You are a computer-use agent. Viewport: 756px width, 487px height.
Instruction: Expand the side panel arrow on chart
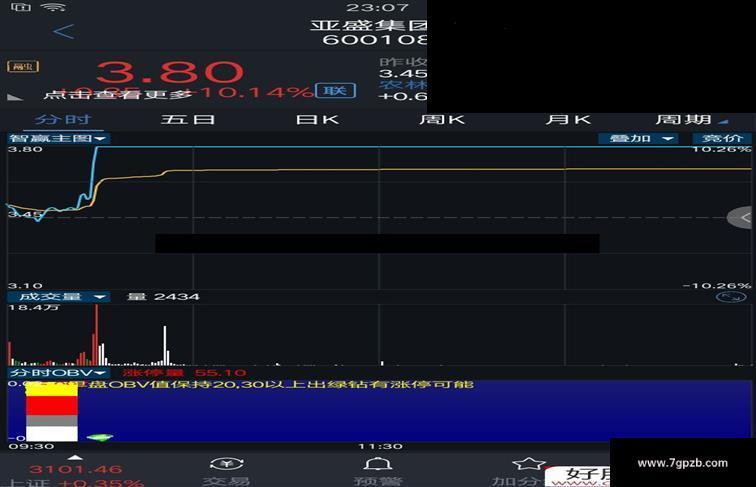(742, 217)
